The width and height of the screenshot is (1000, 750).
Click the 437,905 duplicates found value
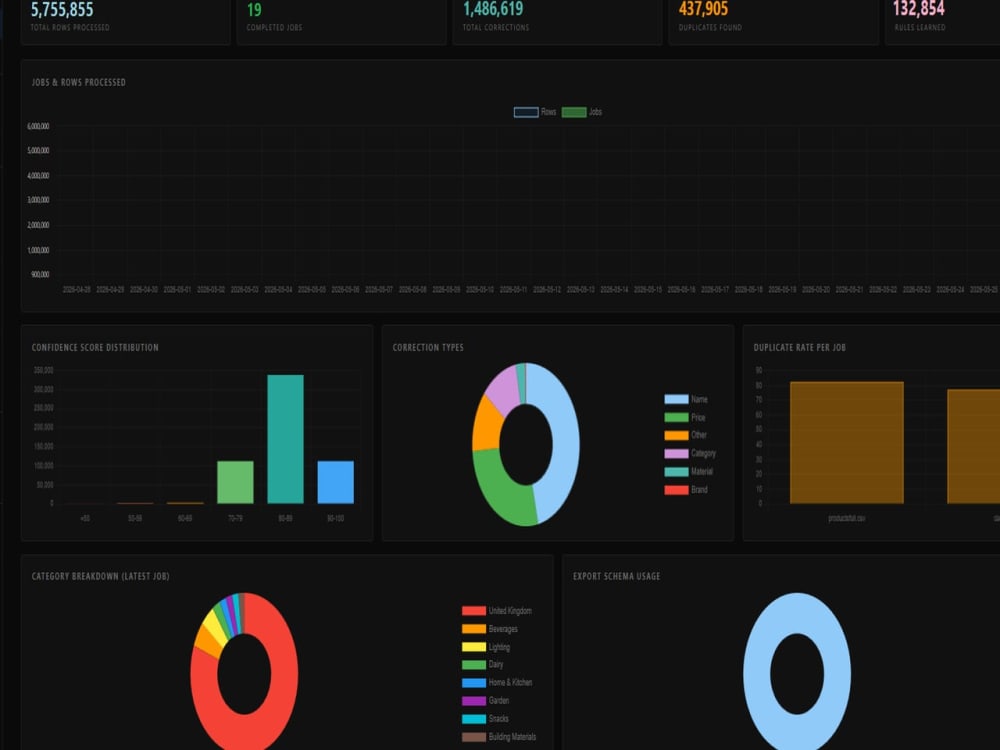[x=703, y=9]
